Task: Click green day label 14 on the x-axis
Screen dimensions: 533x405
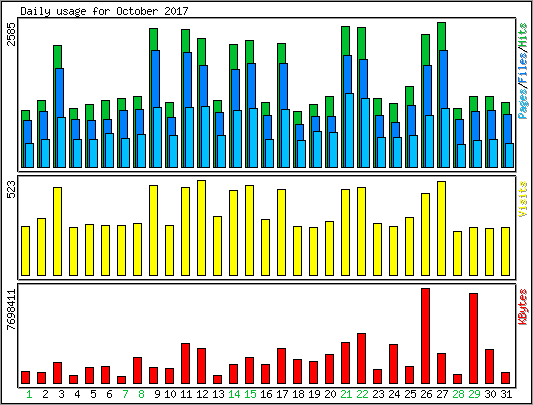Action: (234, 394)
